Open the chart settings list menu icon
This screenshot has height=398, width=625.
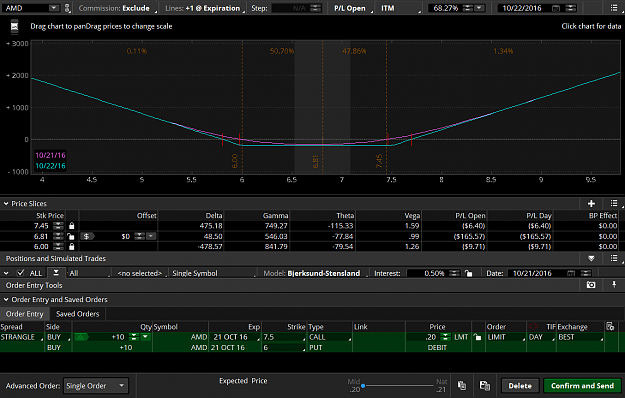[x=614, y=8]
